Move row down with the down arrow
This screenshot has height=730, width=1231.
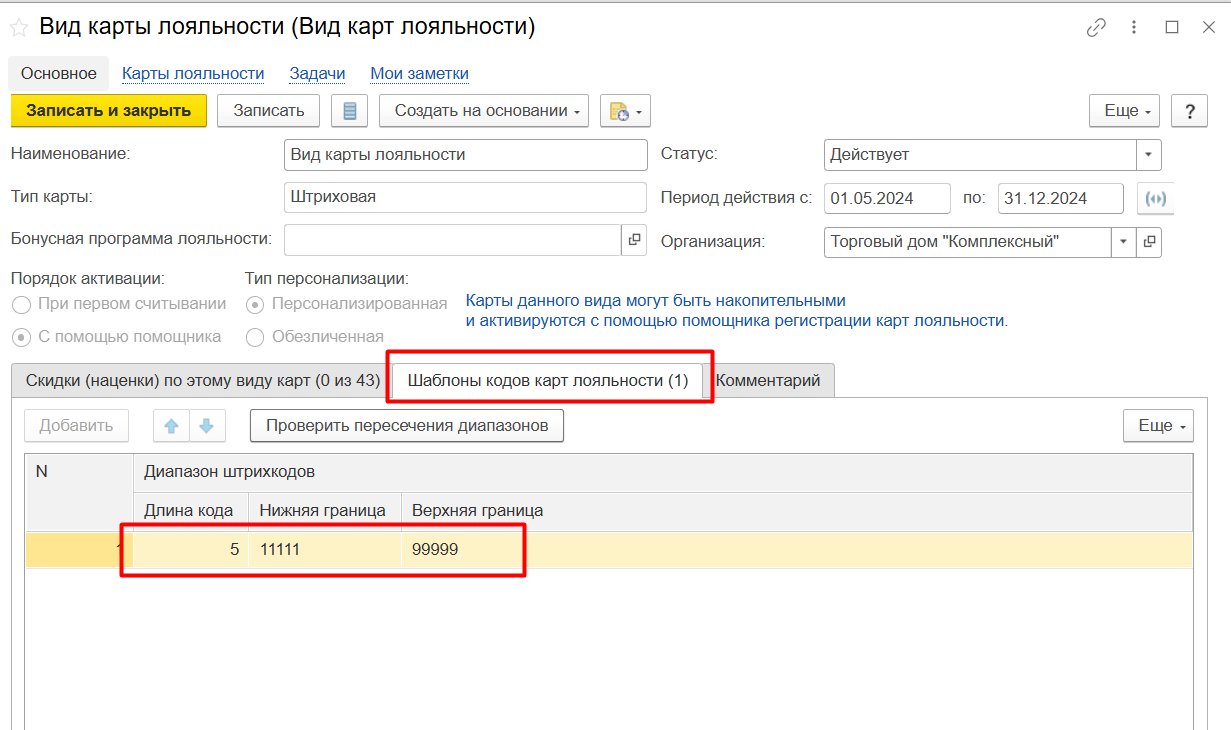[207, 426]
